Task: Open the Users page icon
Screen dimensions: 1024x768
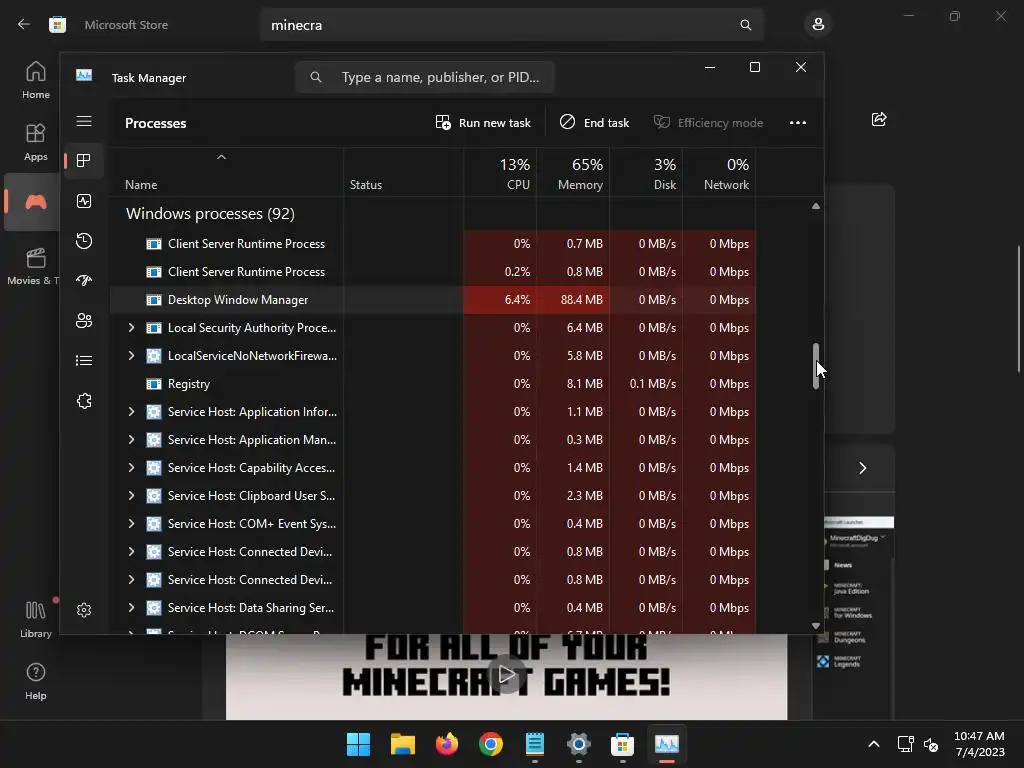Action: (84, 321)
